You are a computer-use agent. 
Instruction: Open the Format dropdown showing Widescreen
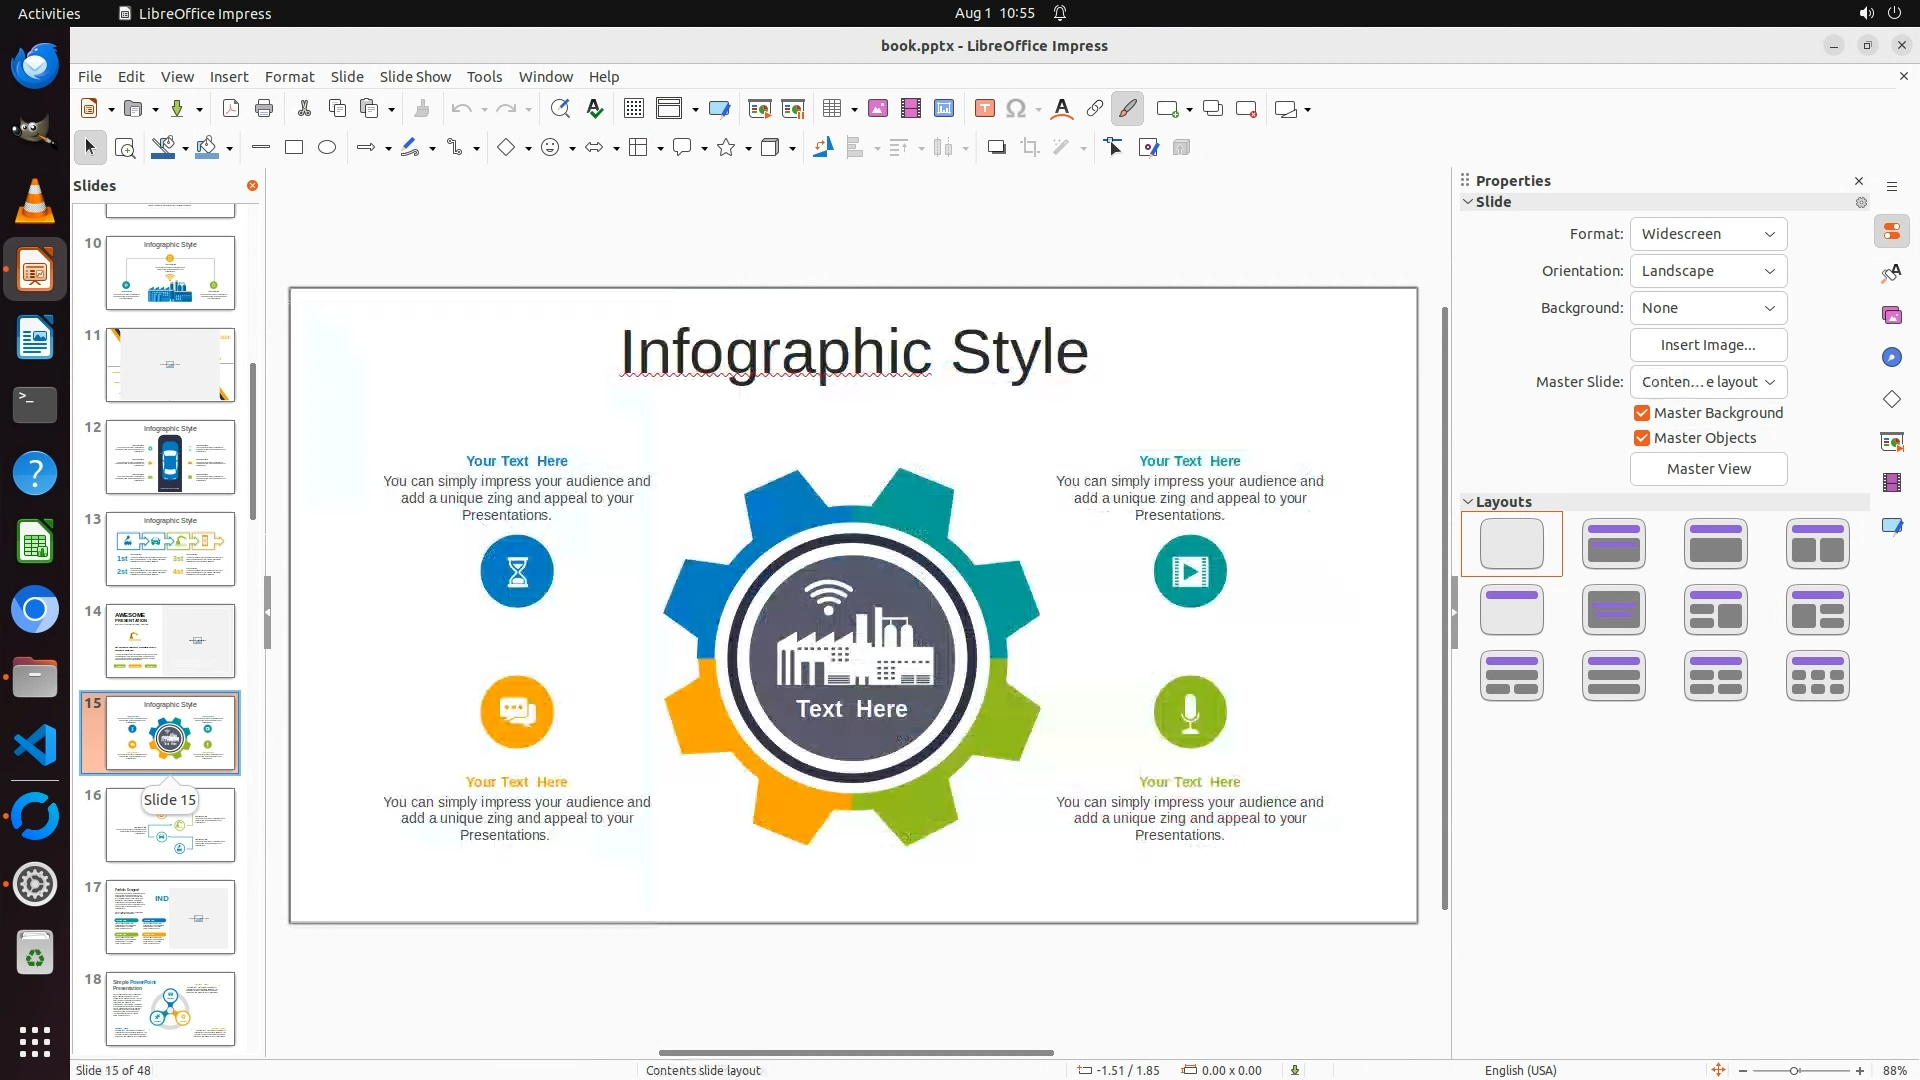coord(1708,234)
